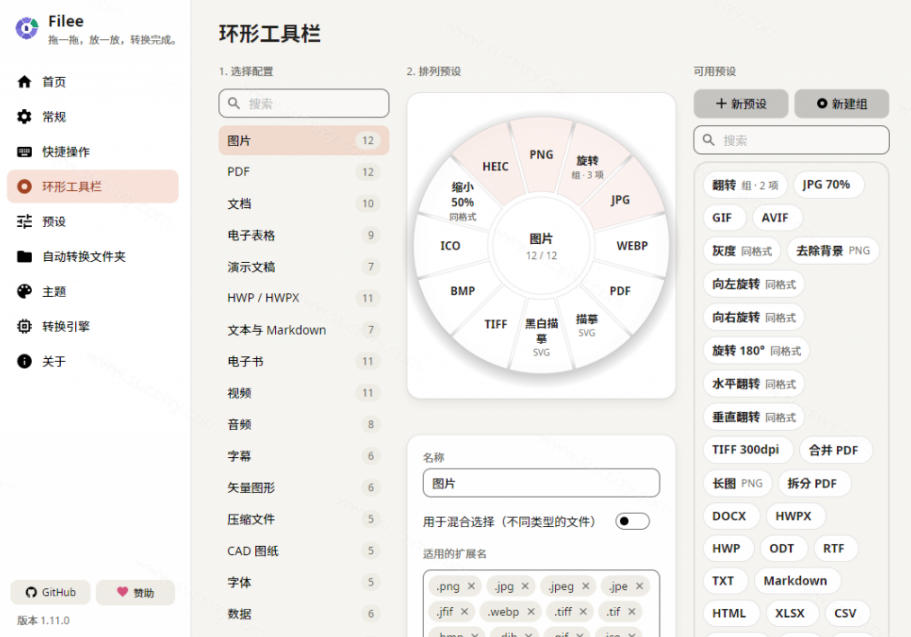Click the sliders icon beside 预设
Screen dimensions: 911x637
(24, 221)
